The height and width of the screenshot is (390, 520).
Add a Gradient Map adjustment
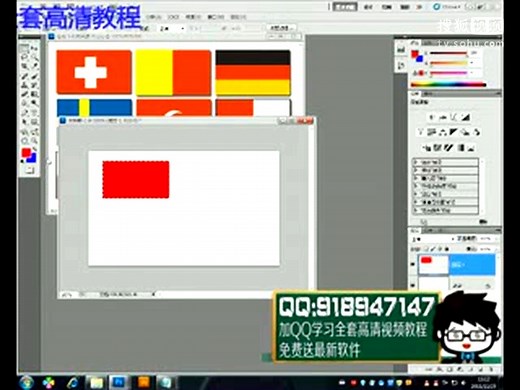point(461,147)
